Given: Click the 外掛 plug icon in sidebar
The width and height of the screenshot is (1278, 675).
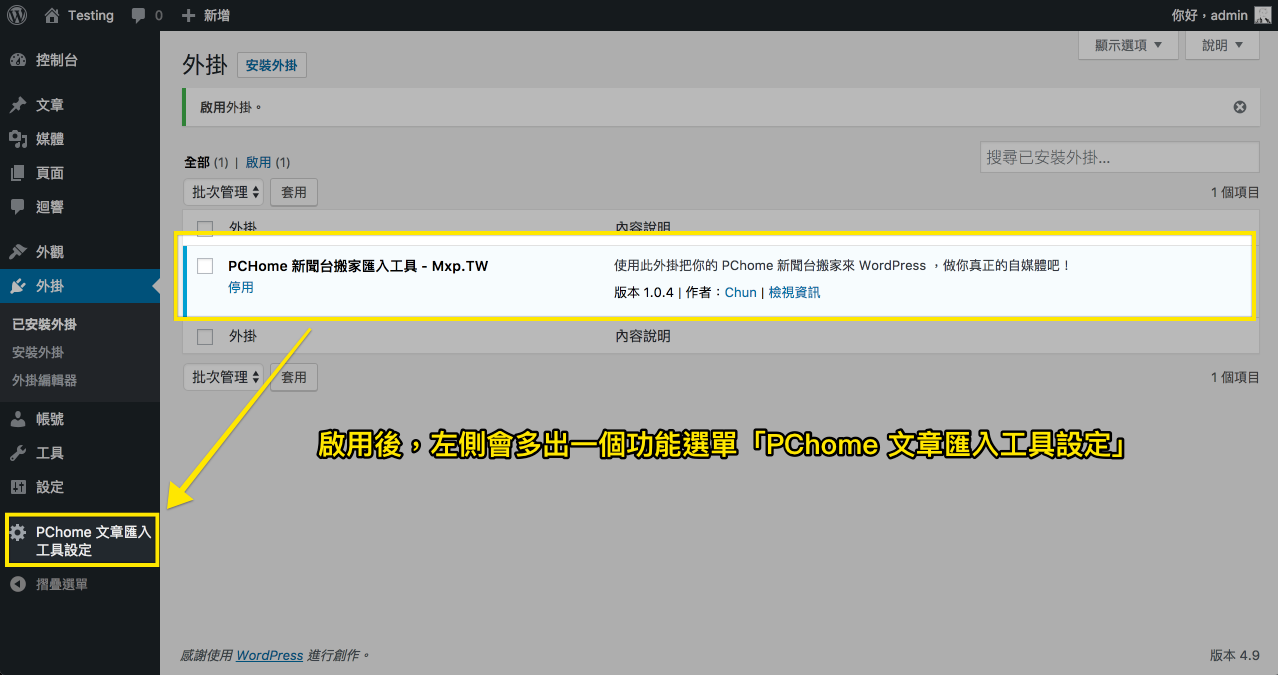Looking at the screenshot, I should tap(18, 286).
